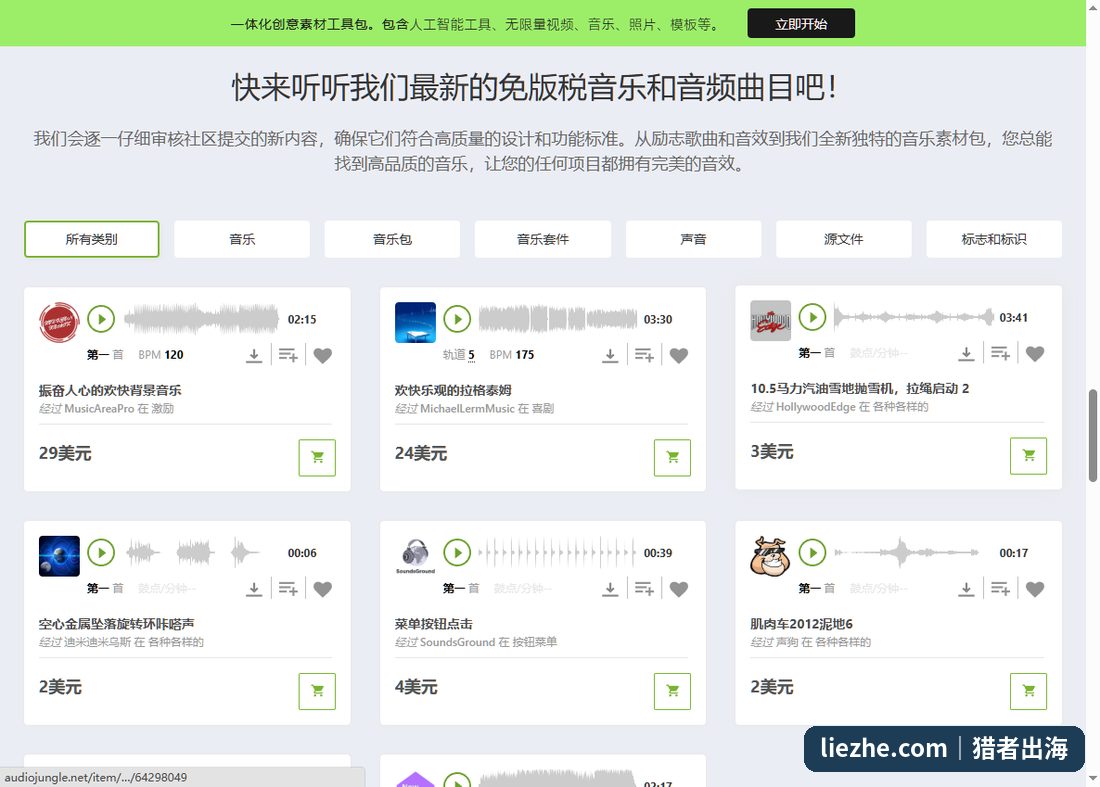Play the 肌肉车2012泥地6 sound
The image size is (1100, 787).
click(x=813, y=553)
